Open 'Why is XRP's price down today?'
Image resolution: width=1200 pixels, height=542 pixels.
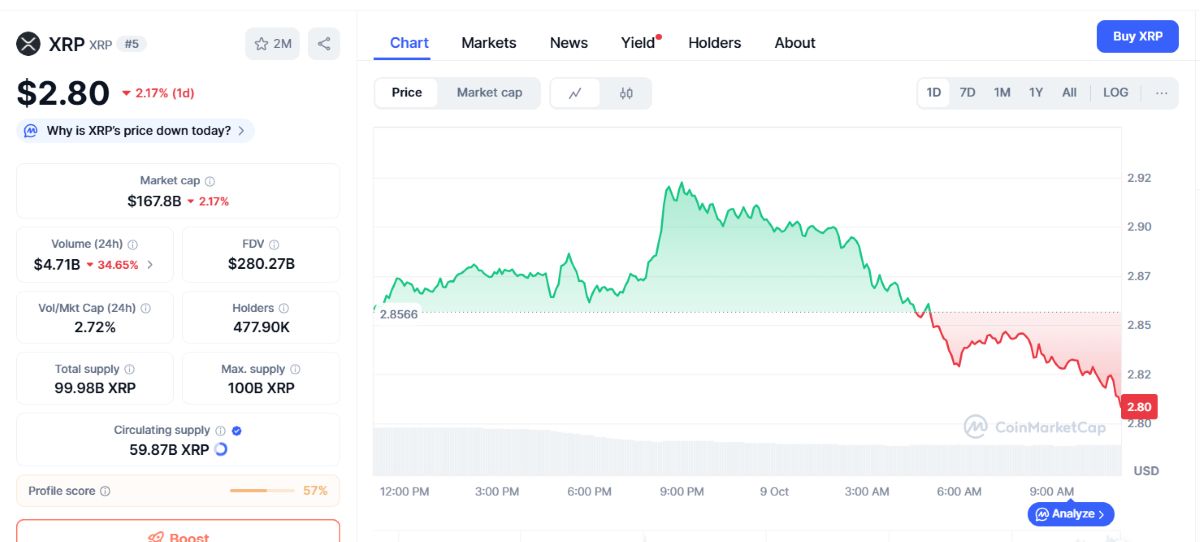136,131
